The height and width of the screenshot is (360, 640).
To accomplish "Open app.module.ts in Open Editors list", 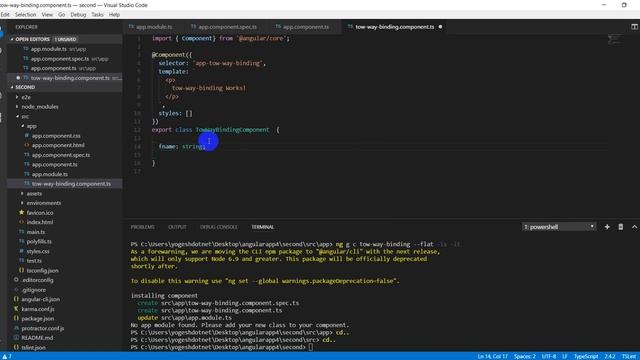I will tap(49, 49).
